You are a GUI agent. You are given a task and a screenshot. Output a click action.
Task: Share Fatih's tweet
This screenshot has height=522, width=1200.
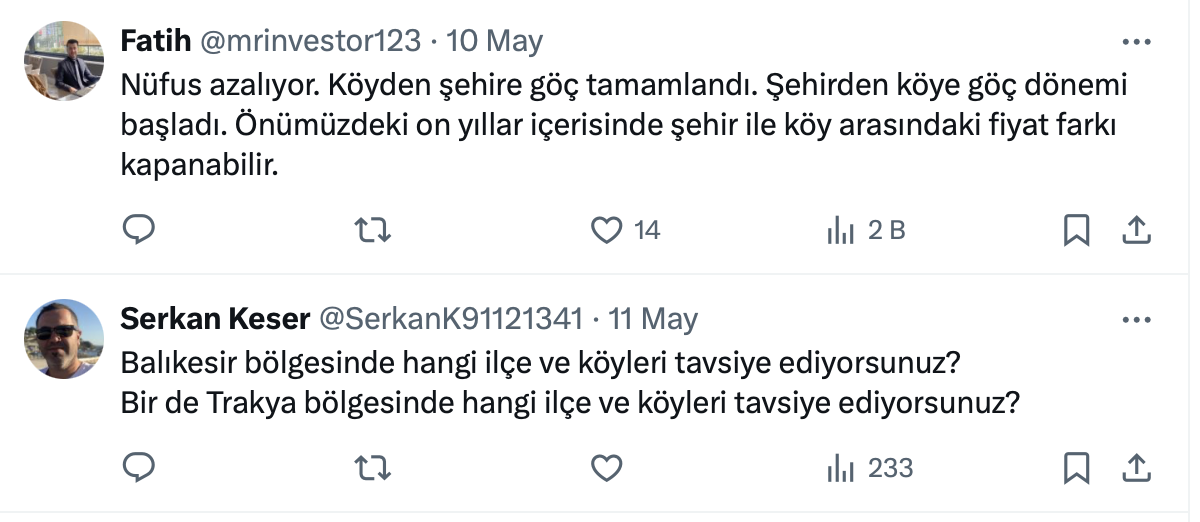(1136, 231)
